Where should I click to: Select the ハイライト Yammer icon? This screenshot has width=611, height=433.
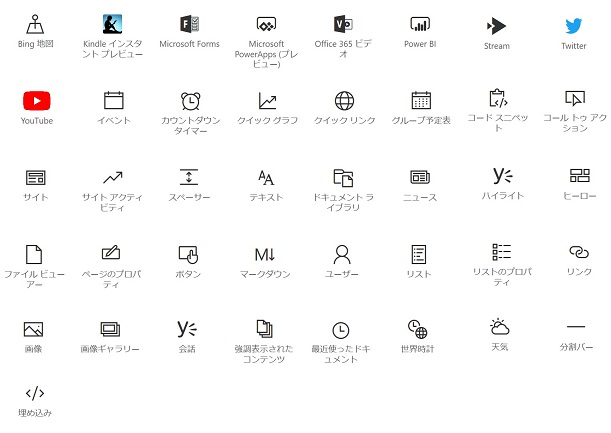click(x=503, y=175)
